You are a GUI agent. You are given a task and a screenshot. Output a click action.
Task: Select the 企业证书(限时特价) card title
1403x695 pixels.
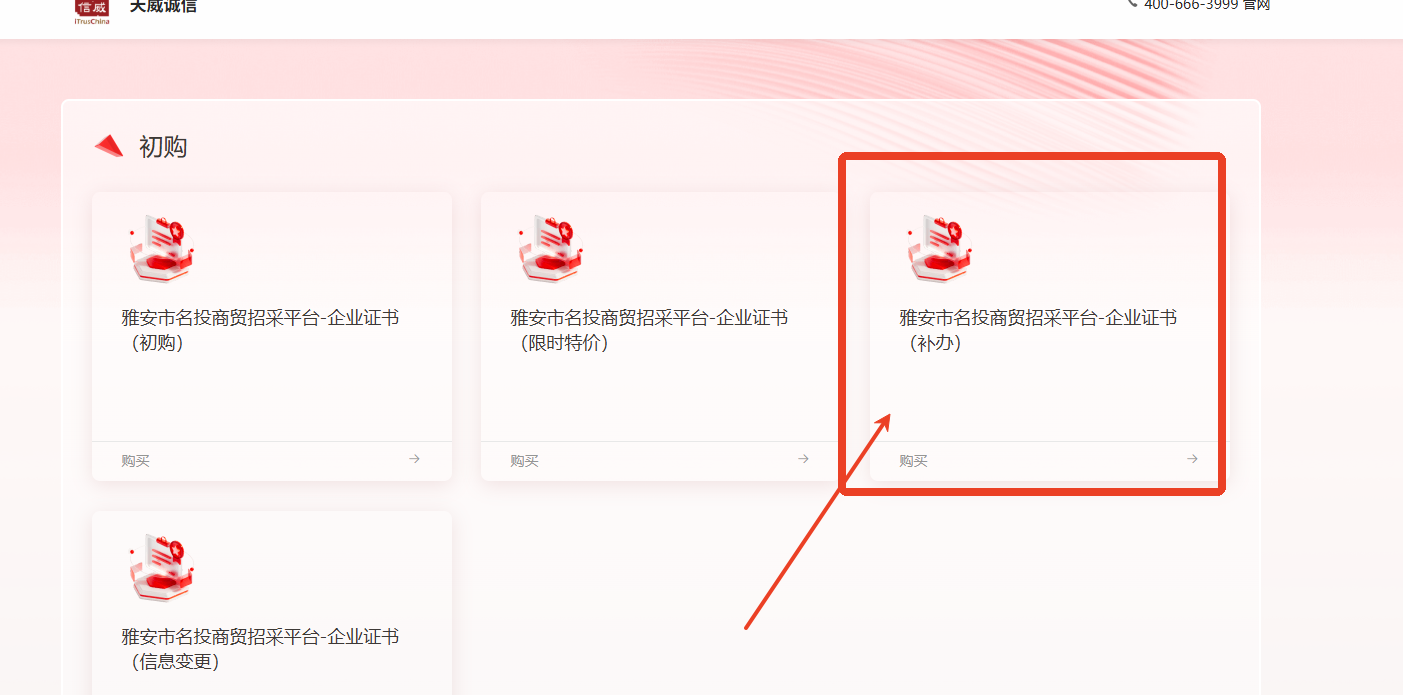tap(649, 330)
